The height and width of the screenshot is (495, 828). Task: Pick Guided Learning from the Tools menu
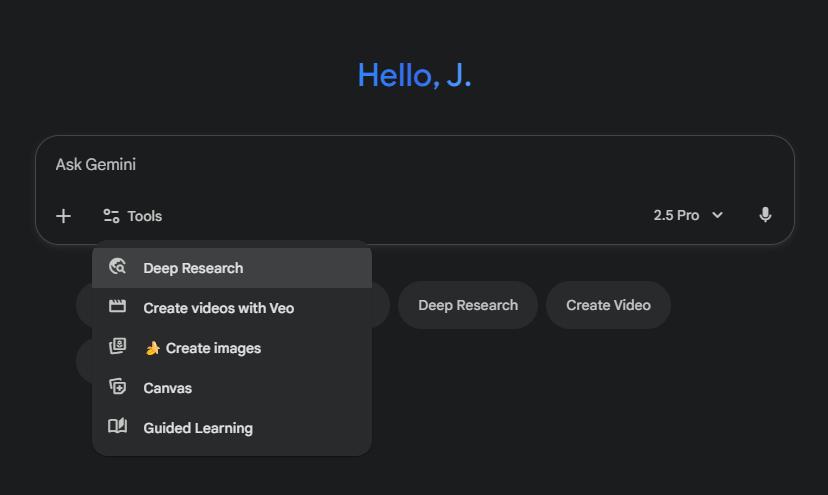[232, 428]
